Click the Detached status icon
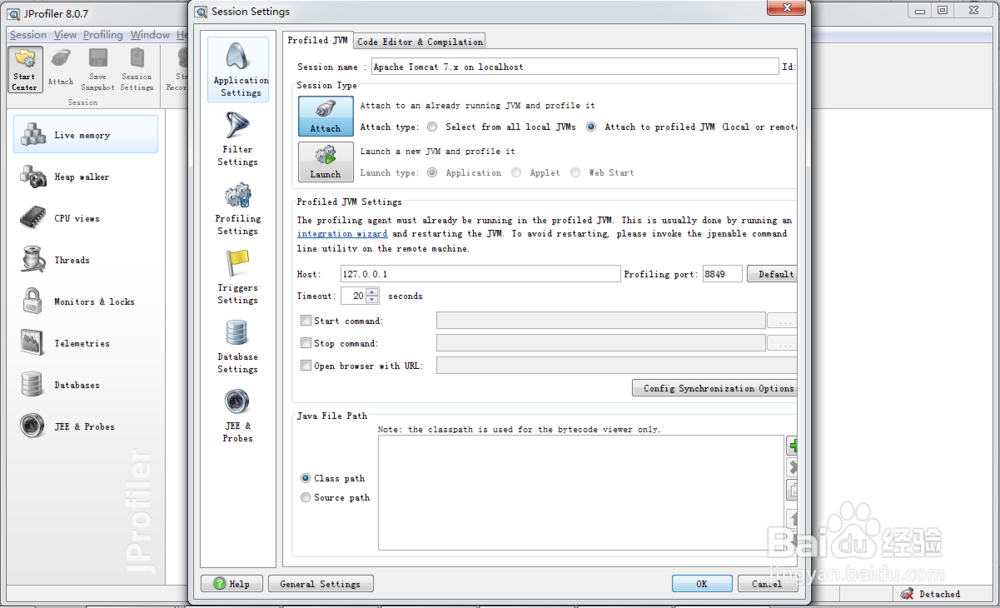This screenshot has height=608, width=1000. 906,594
